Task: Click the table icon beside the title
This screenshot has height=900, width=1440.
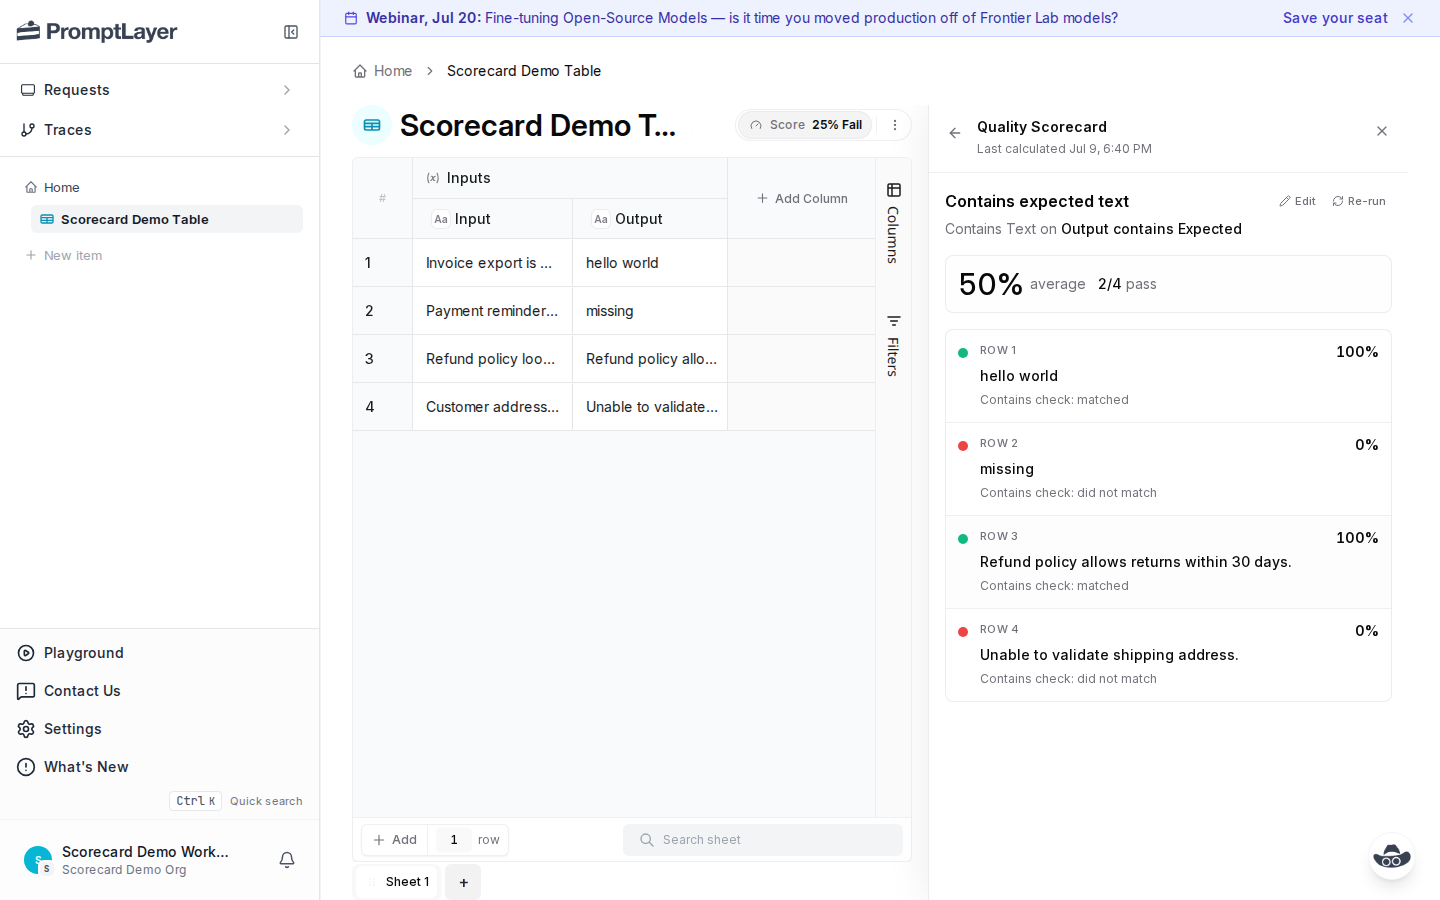Action: [x=372, y=125]
